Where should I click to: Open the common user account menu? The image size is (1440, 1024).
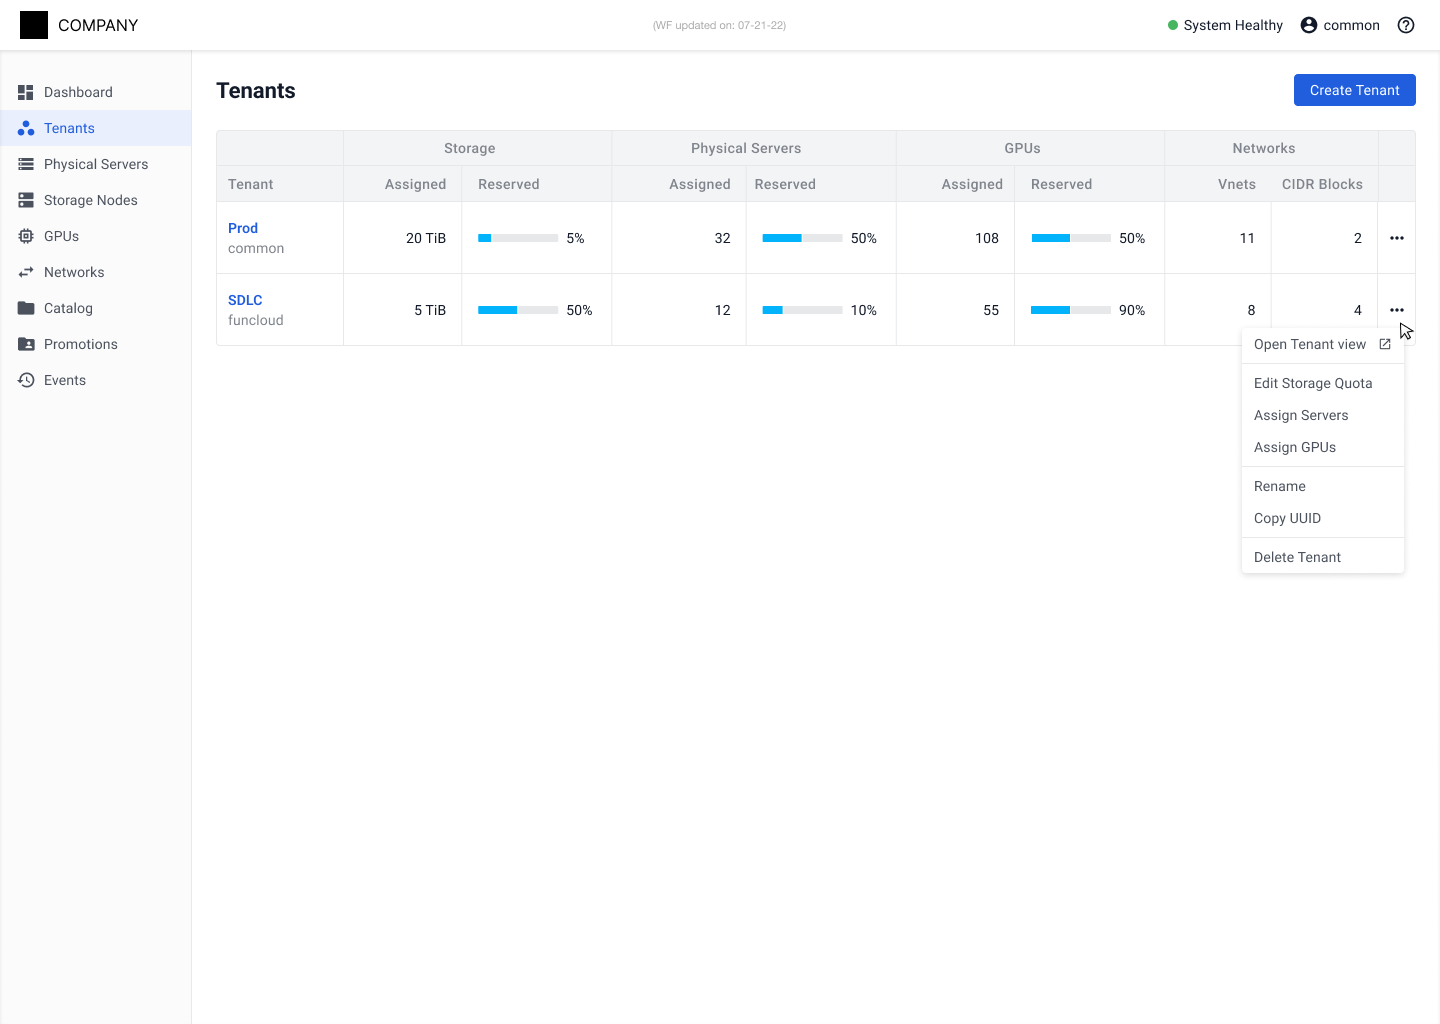coord(1339,25)
